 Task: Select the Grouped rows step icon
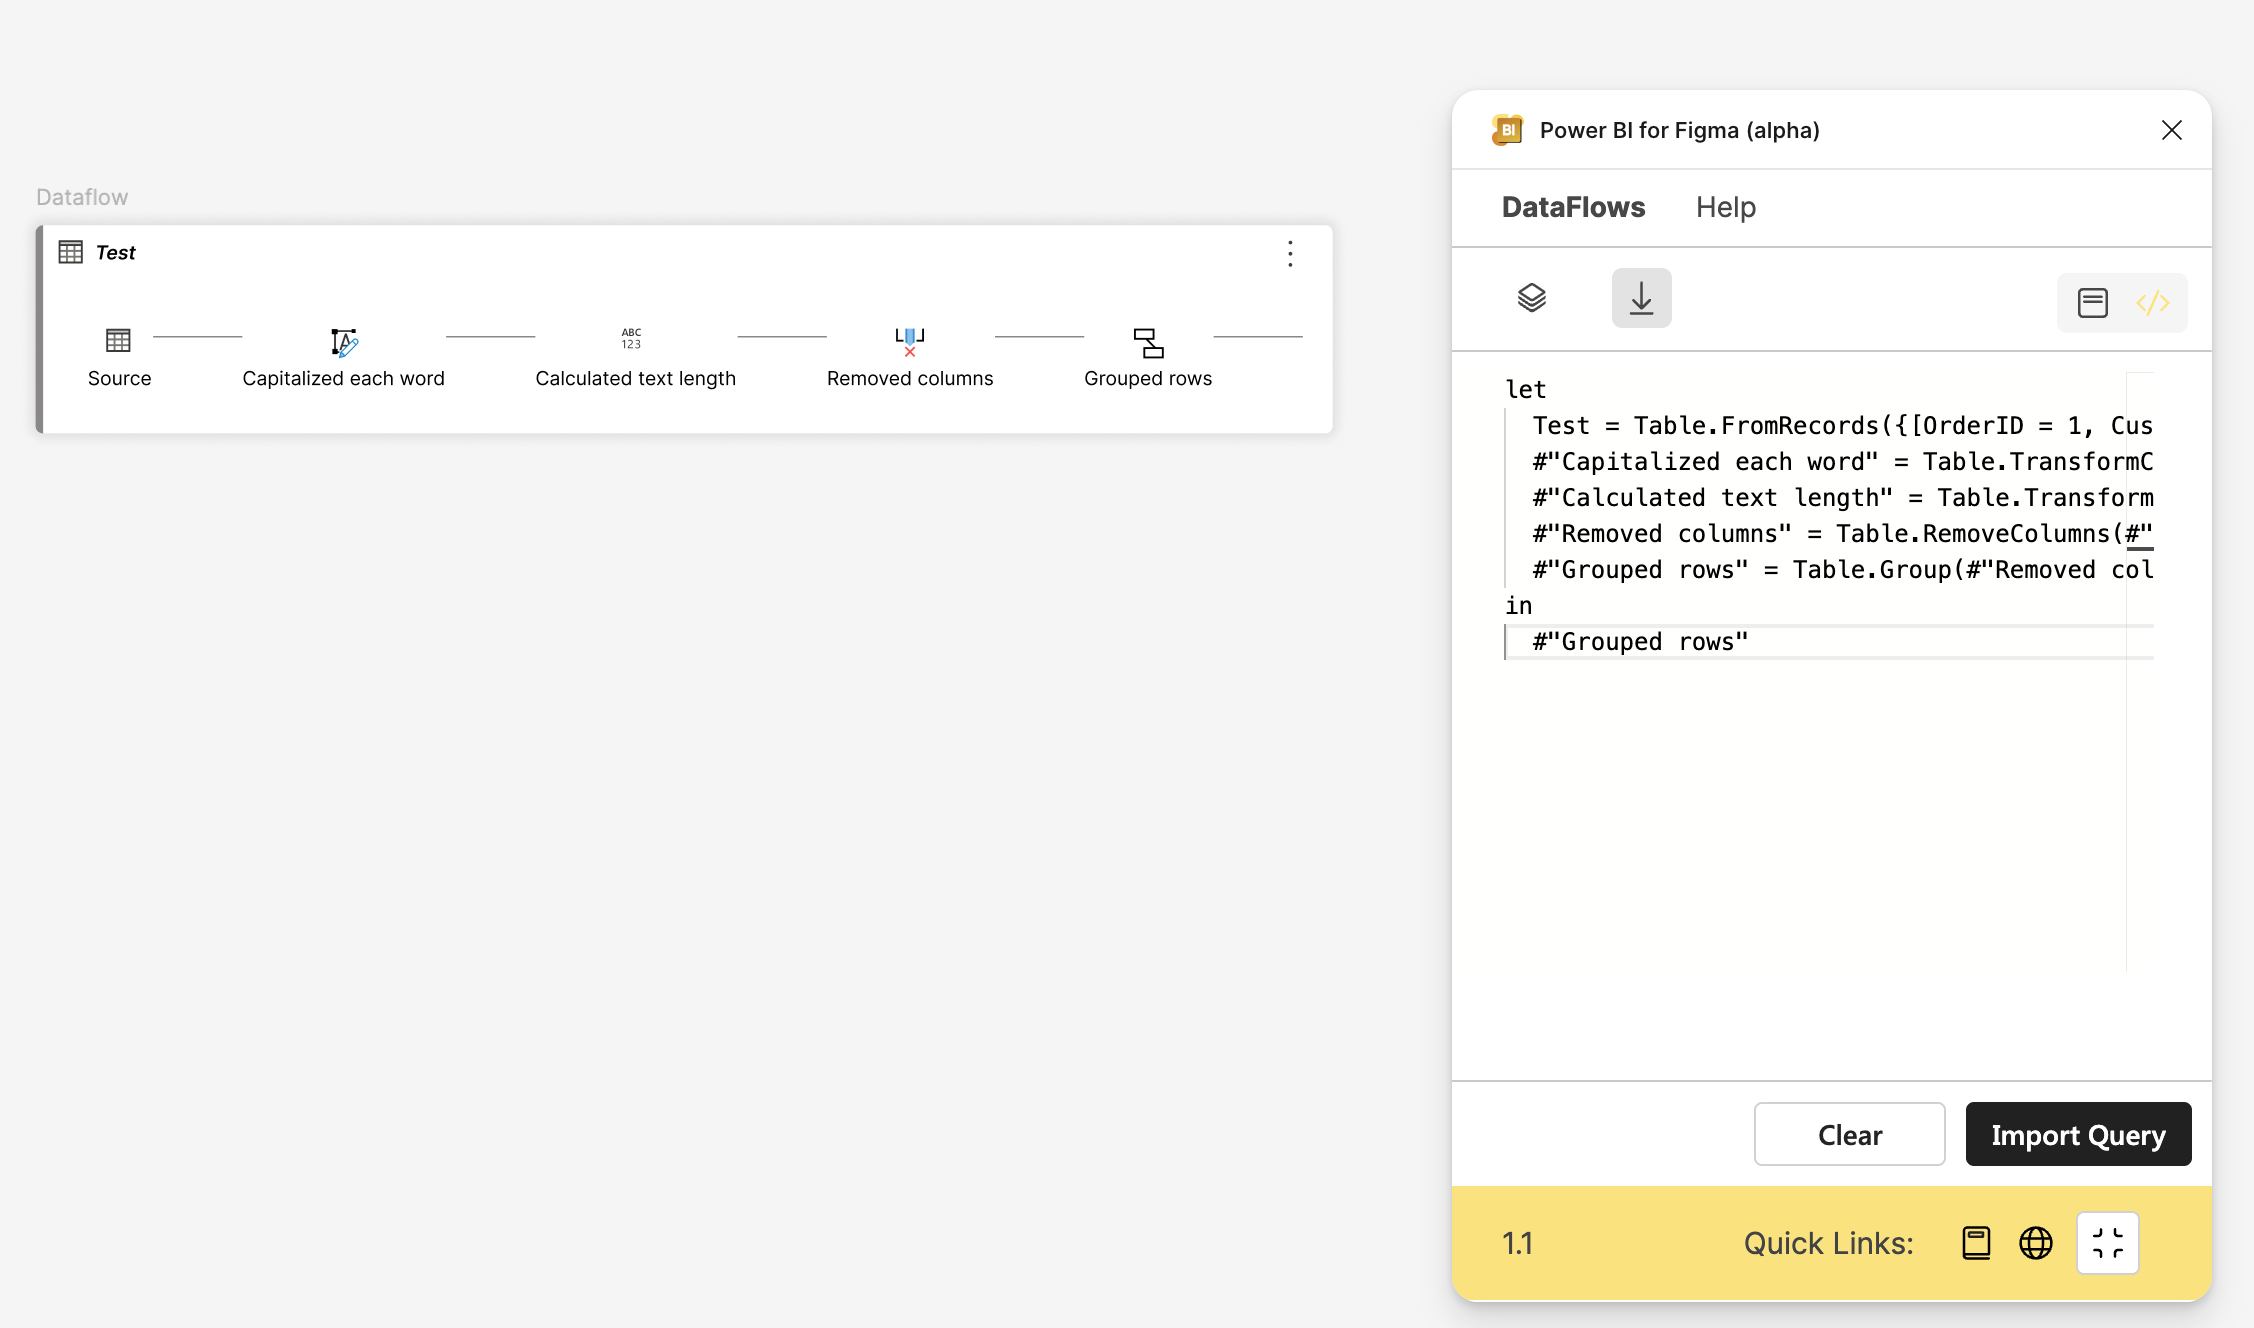click(x=1148, y=343)
